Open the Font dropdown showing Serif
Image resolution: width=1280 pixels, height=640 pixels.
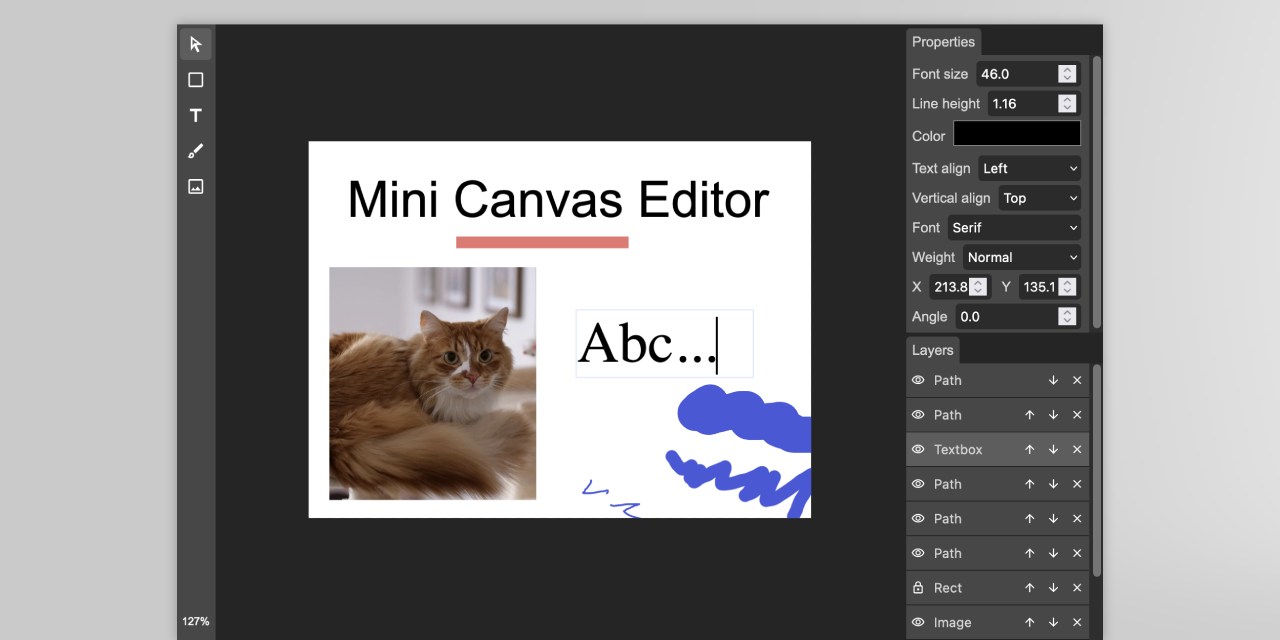1014,227
